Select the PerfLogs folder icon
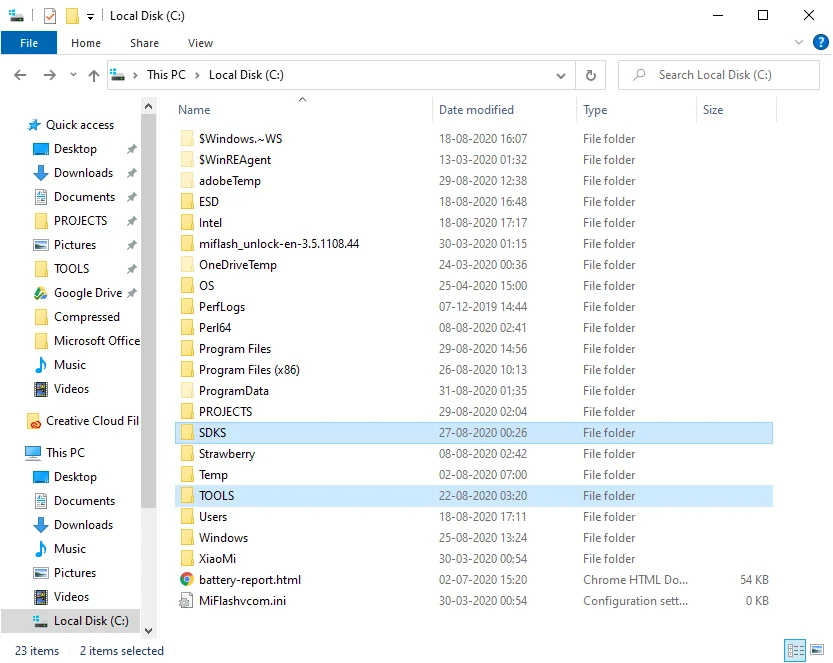Screen dimensions: 833x663 click(186, 307)
